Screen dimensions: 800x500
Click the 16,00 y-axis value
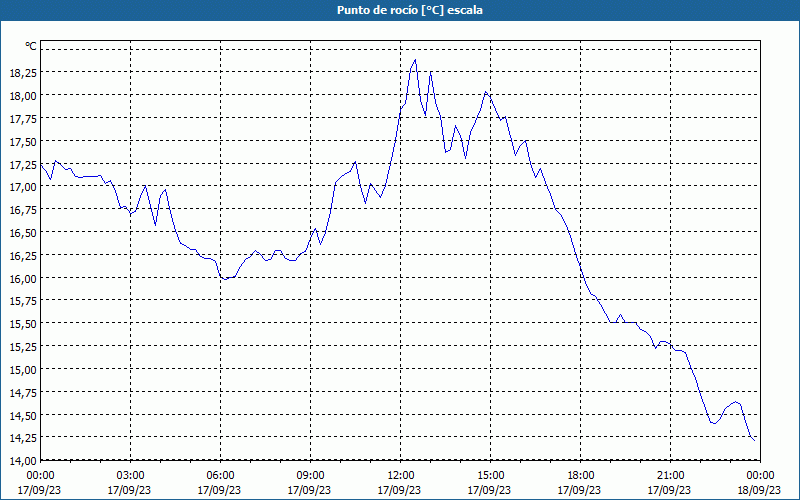click(x=23, y=278)
